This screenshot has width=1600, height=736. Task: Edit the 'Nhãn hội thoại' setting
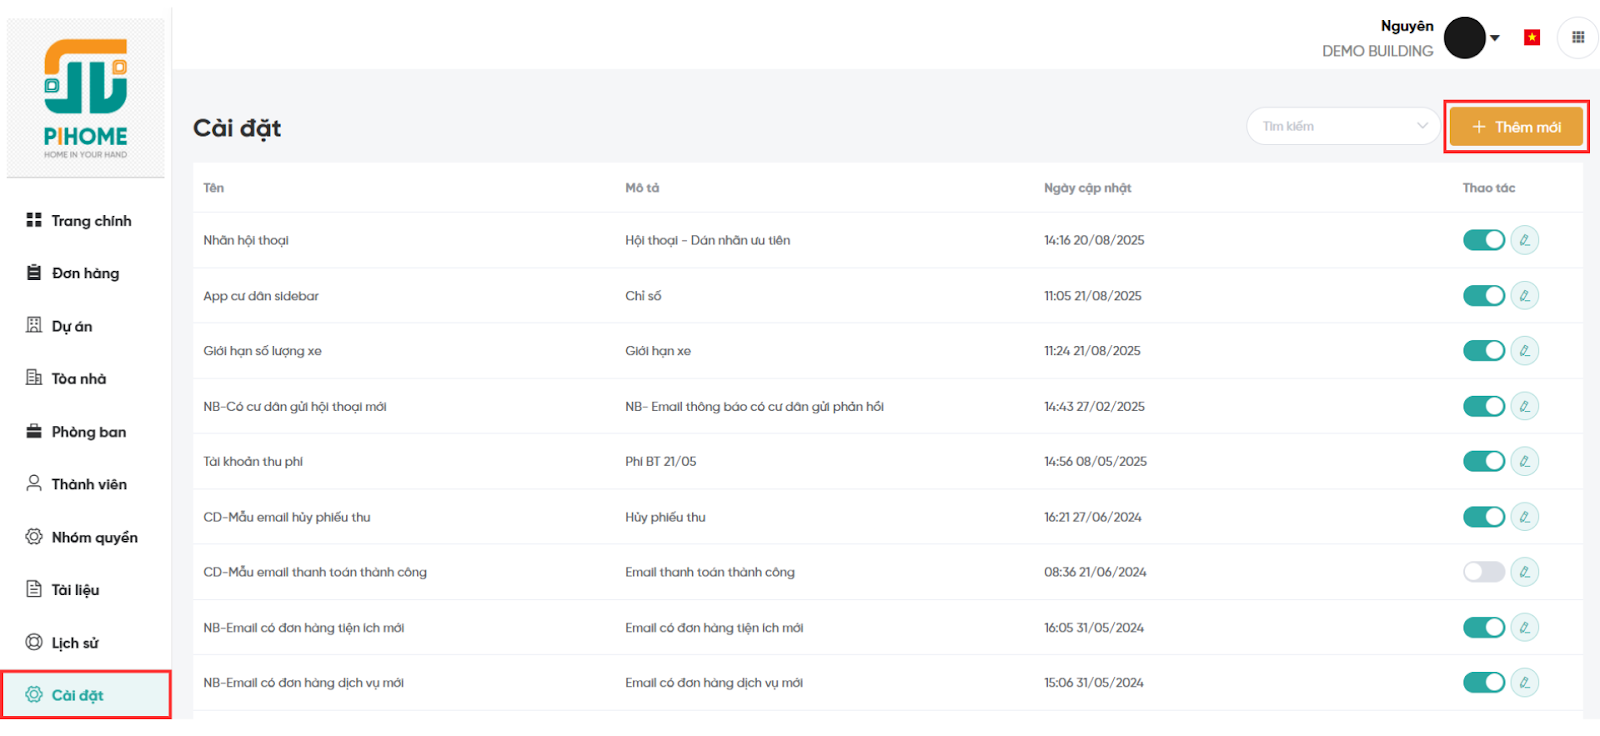pos(1524,240)
